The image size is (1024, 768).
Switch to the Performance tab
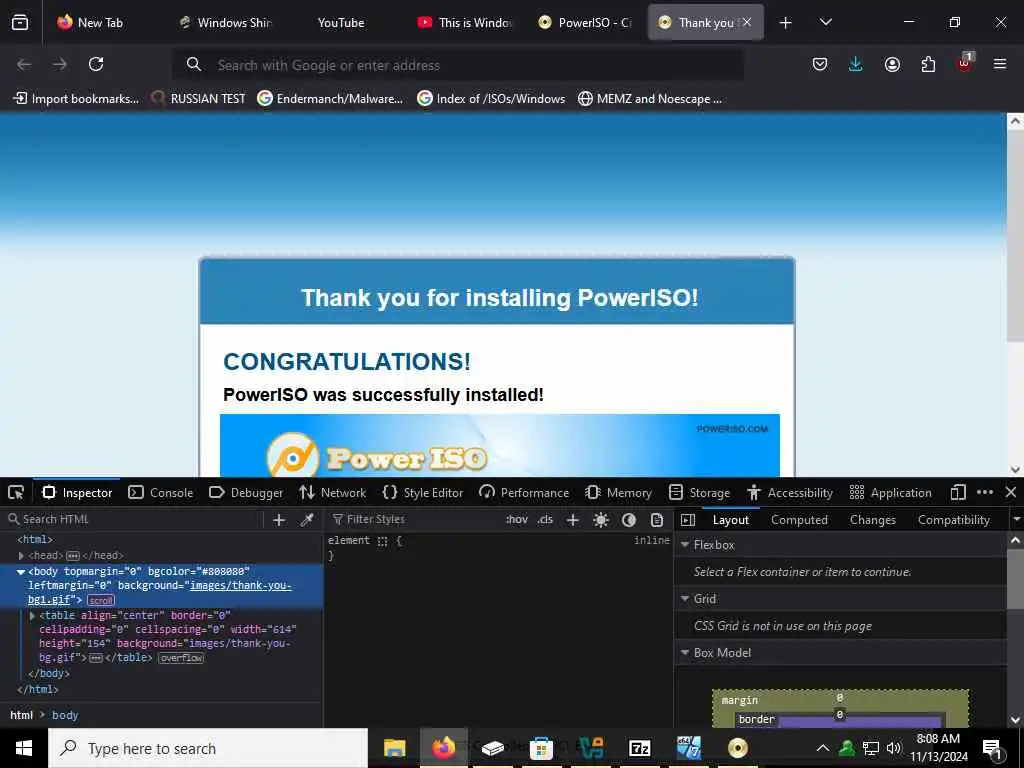524,492
